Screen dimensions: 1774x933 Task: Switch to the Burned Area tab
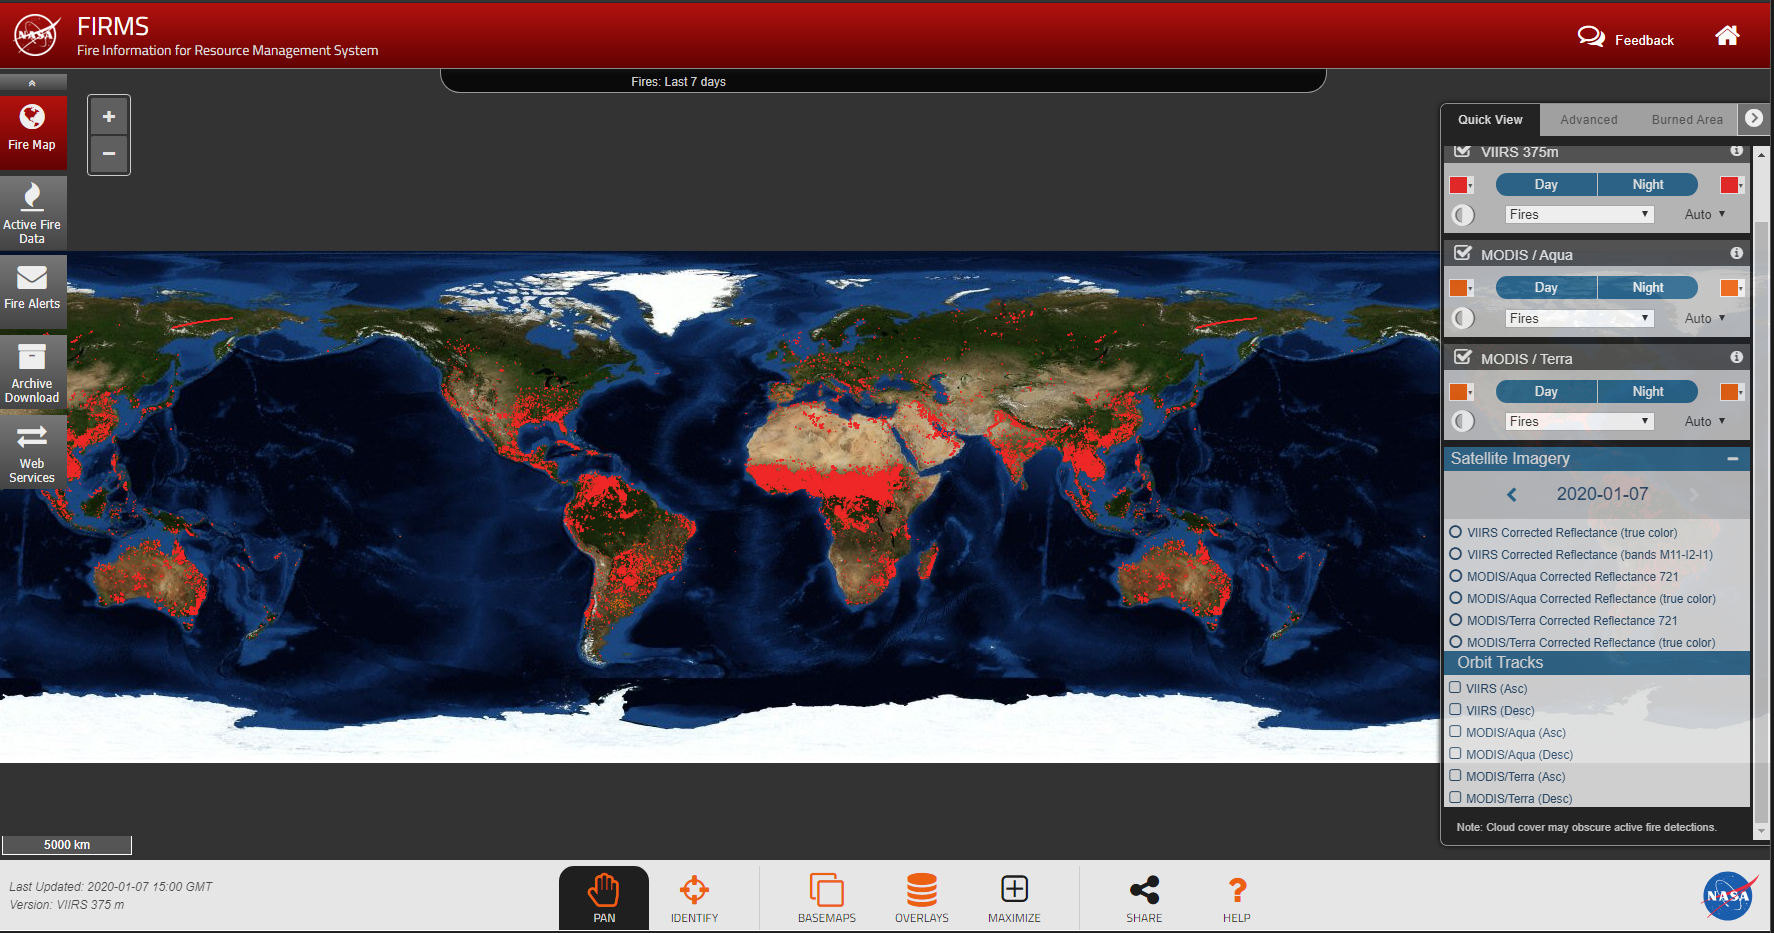tap(1687, 120)
